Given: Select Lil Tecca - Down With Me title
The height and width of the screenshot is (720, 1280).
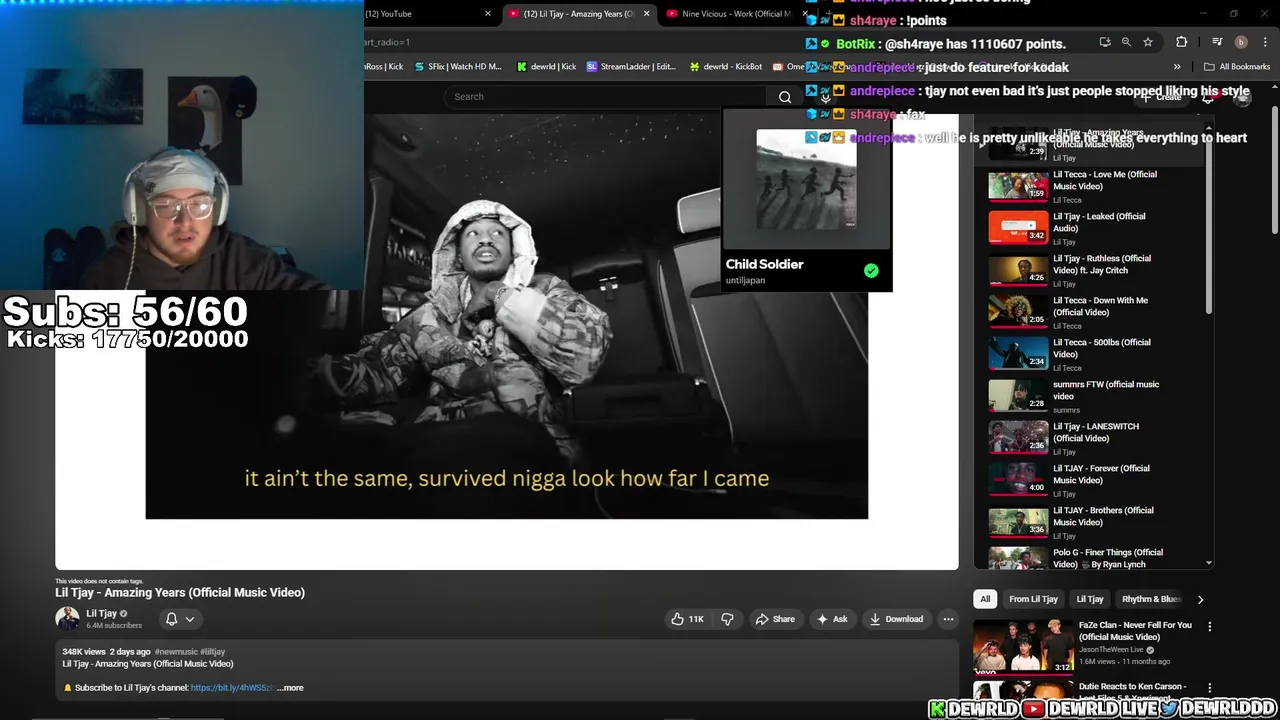Looking at the screenshot, I should coord(1100,306).
